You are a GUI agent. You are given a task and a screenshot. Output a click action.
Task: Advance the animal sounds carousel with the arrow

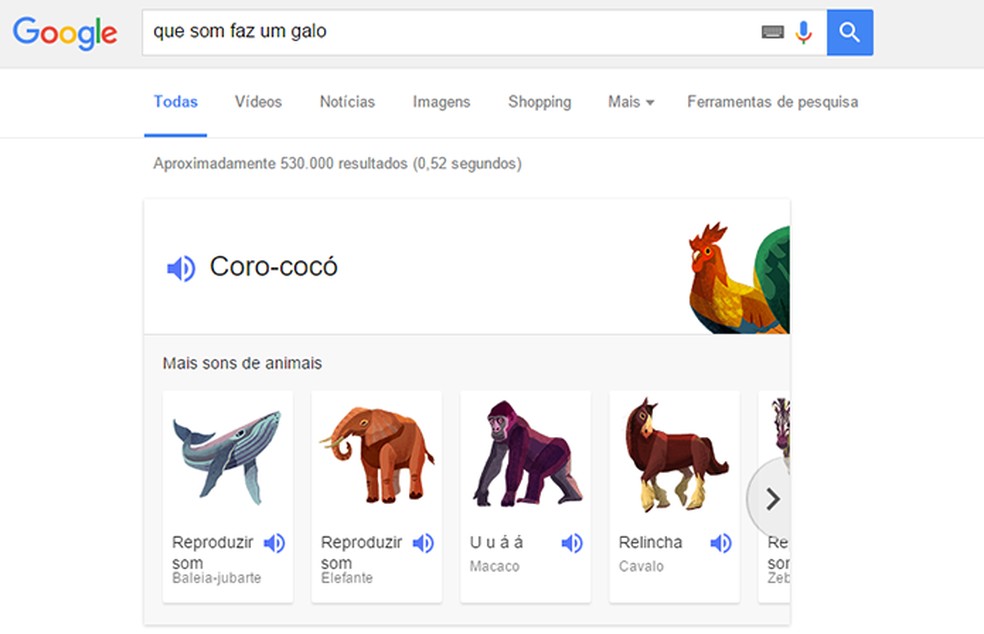tap(771, 498)
